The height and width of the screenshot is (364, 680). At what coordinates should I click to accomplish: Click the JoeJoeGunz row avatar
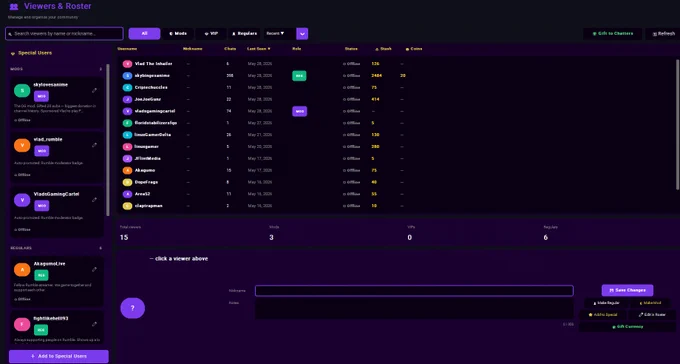pyautogui.click(x=127, y=99)
